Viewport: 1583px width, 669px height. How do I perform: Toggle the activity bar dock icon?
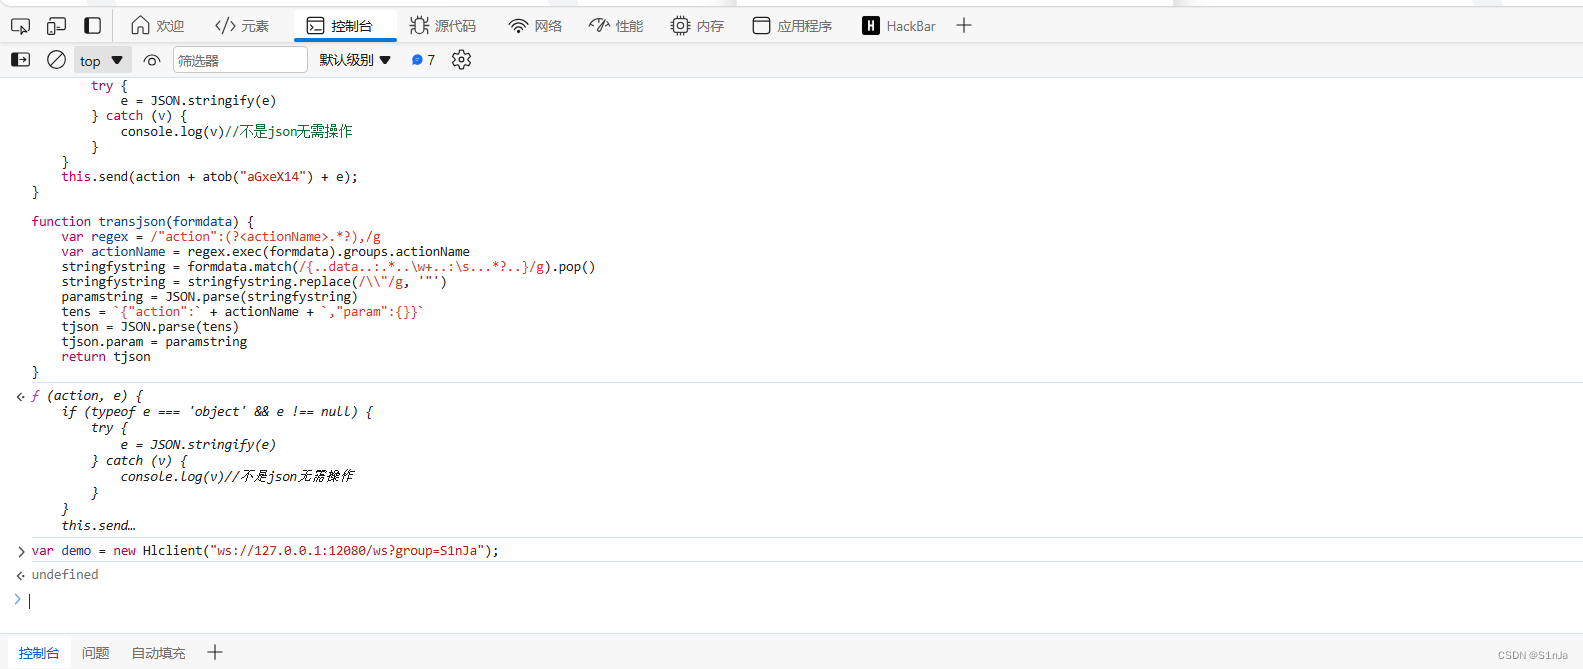tap(92, 26)
